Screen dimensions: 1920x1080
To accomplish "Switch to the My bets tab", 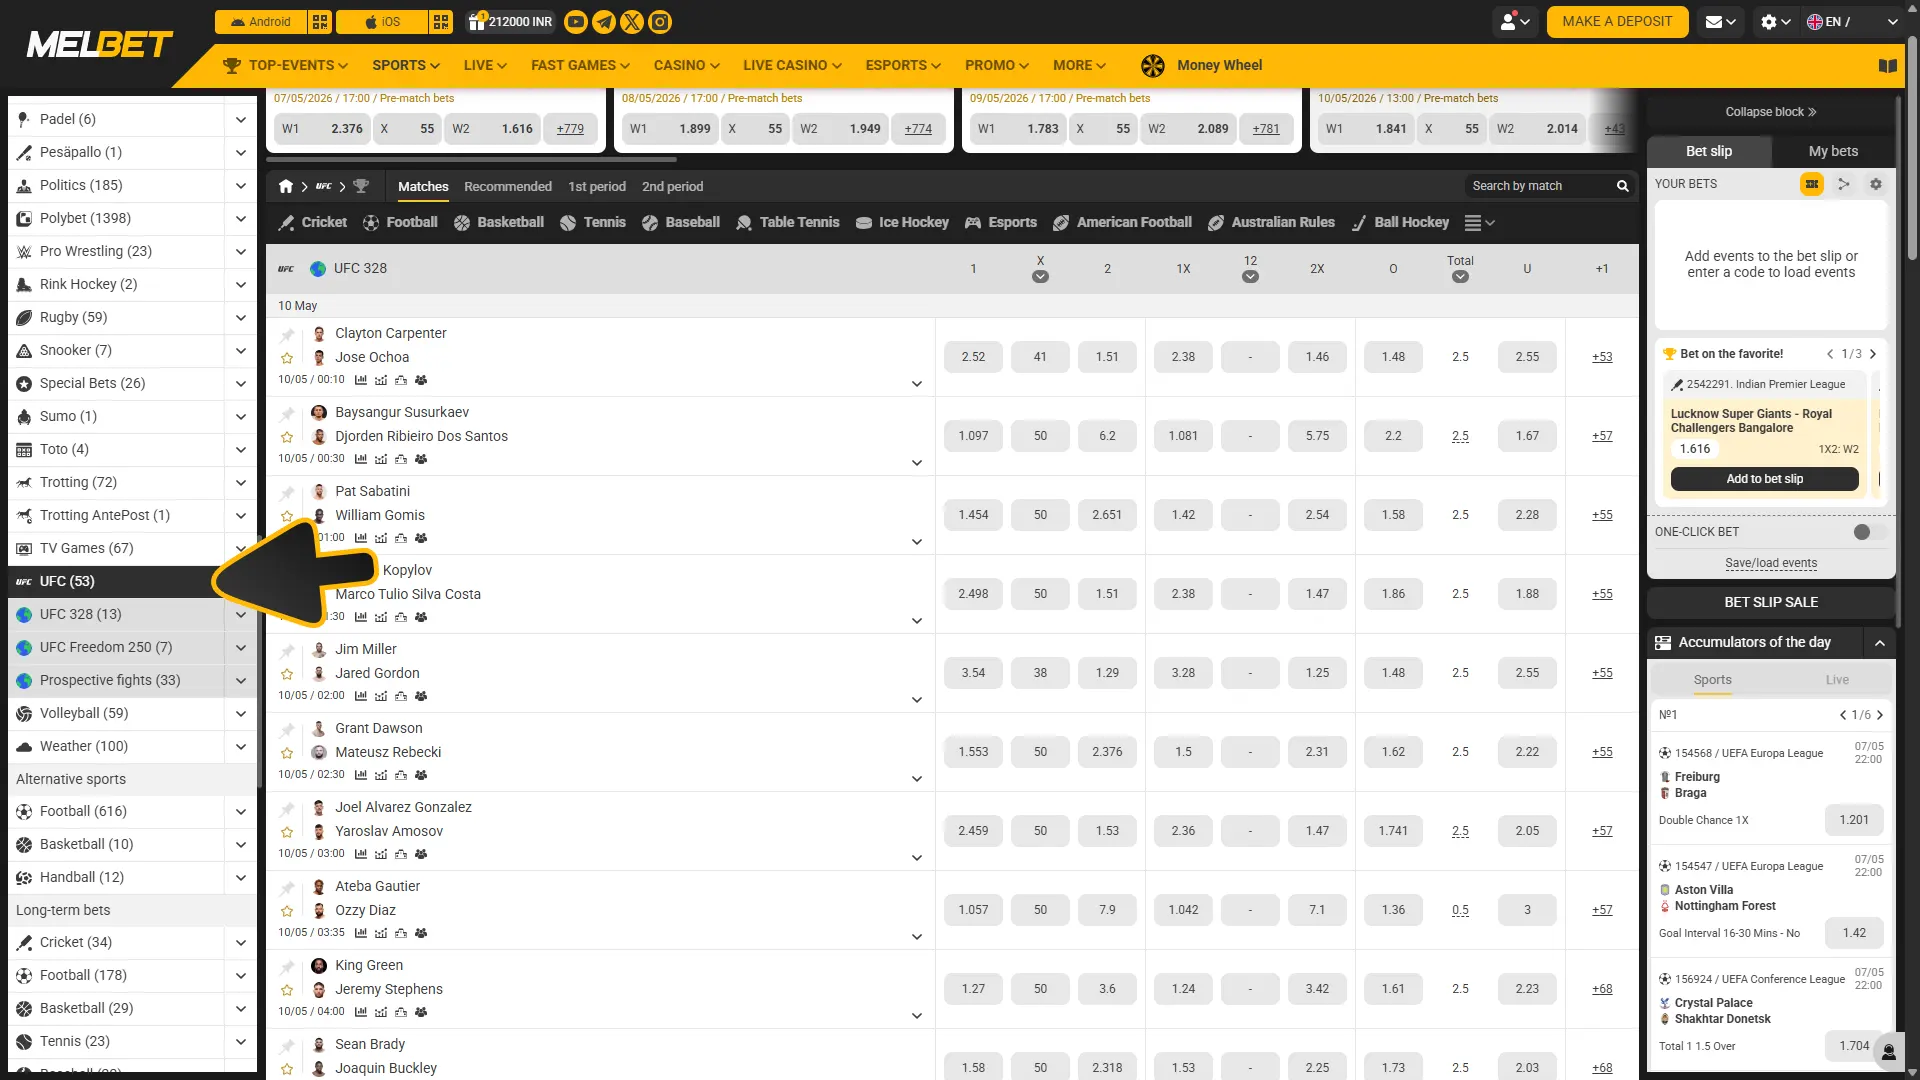I will pyautogui.click(x=1833, y=152).
